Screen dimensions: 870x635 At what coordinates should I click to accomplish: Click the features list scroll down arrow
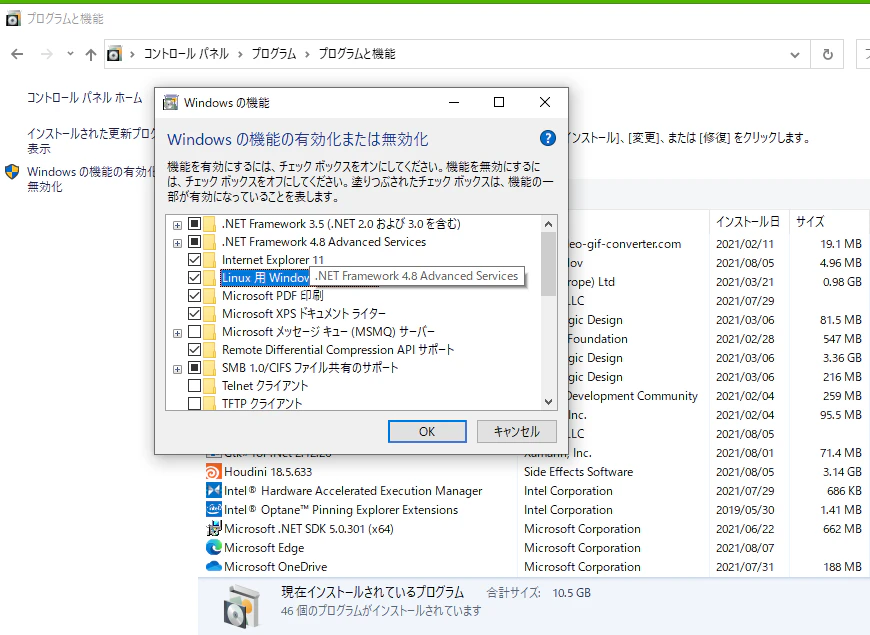point(548,402)
